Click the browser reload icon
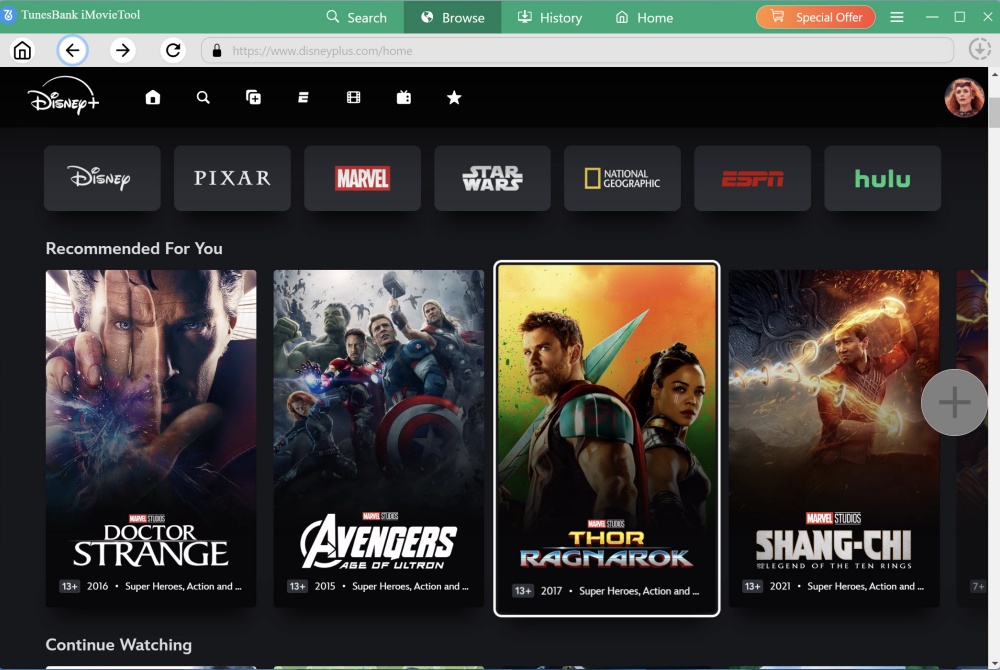This screenshot has width=1000, height=670. (173, 50)
